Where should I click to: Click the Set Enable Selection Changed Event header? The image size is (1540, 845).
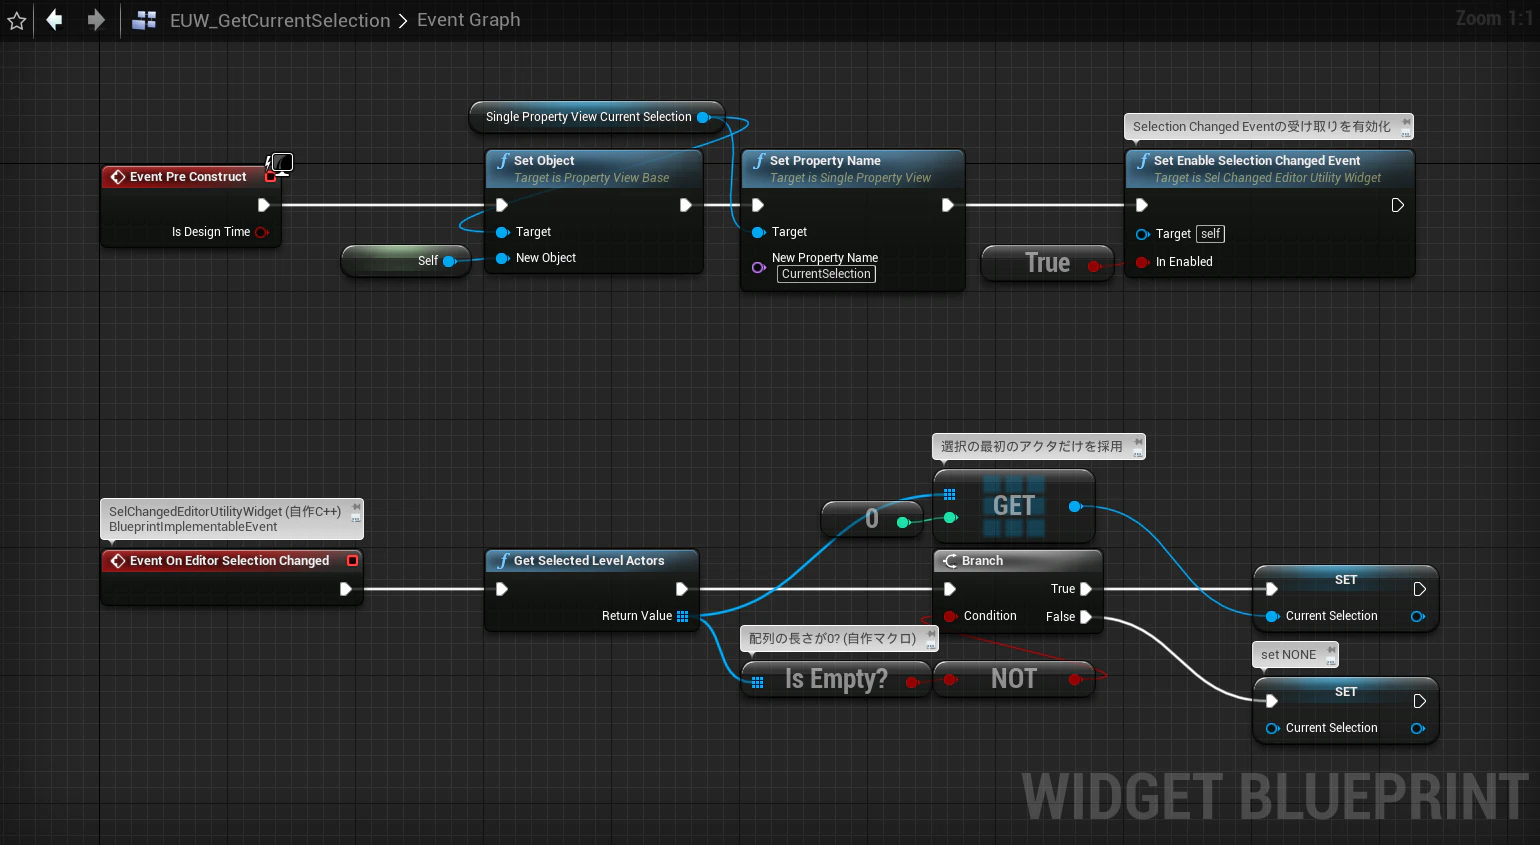coord(1270,168)
